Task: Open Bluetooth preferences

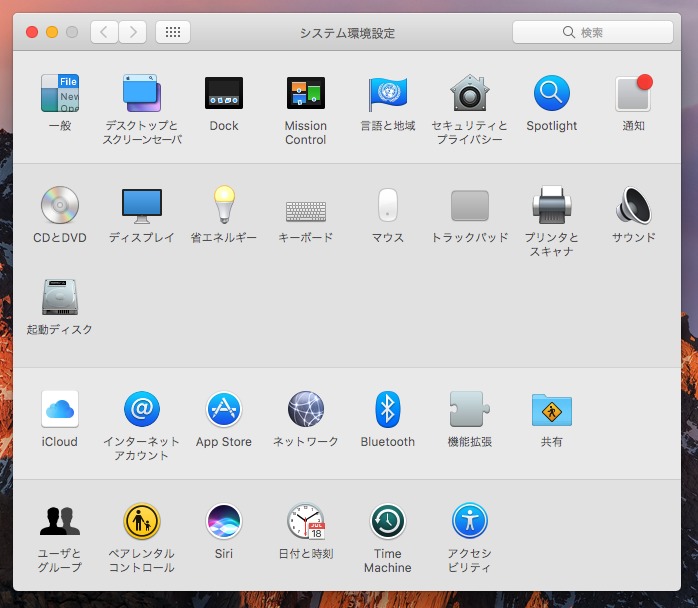Action: point(388,409)
